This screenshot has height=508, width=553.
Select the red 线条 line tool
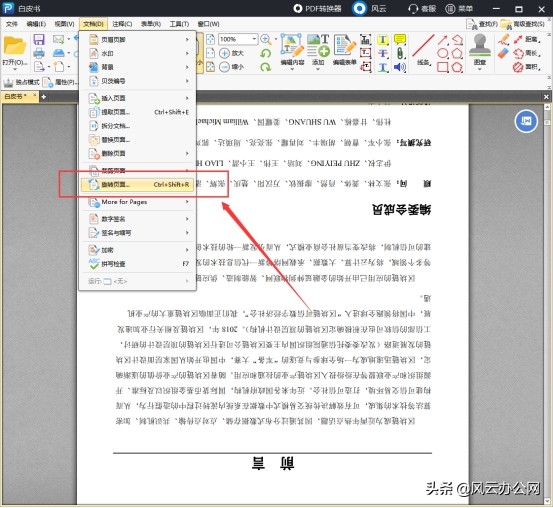(x=423, y=45)
